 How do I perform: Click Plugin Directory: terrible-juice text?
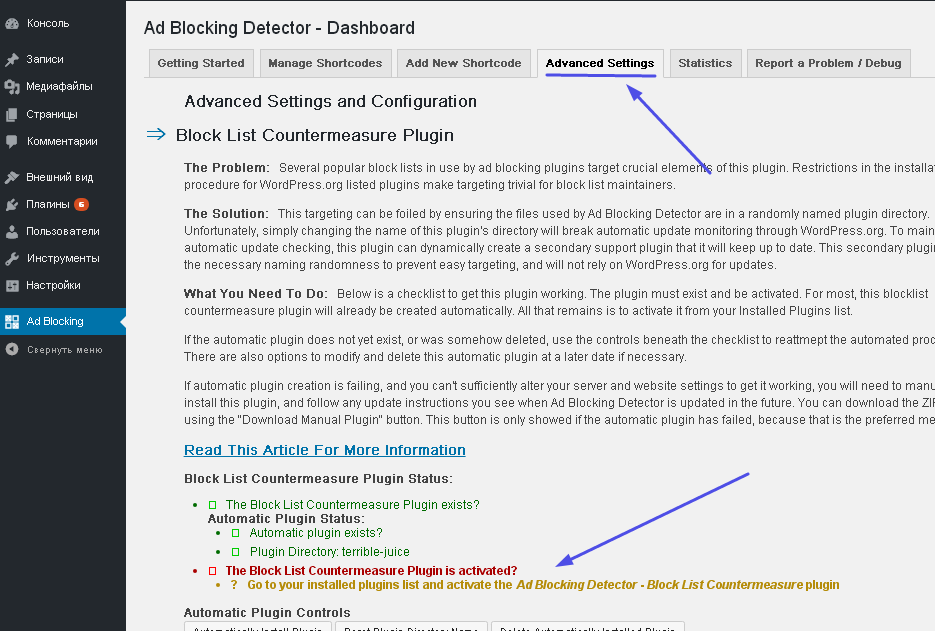[x=330, y=552]
